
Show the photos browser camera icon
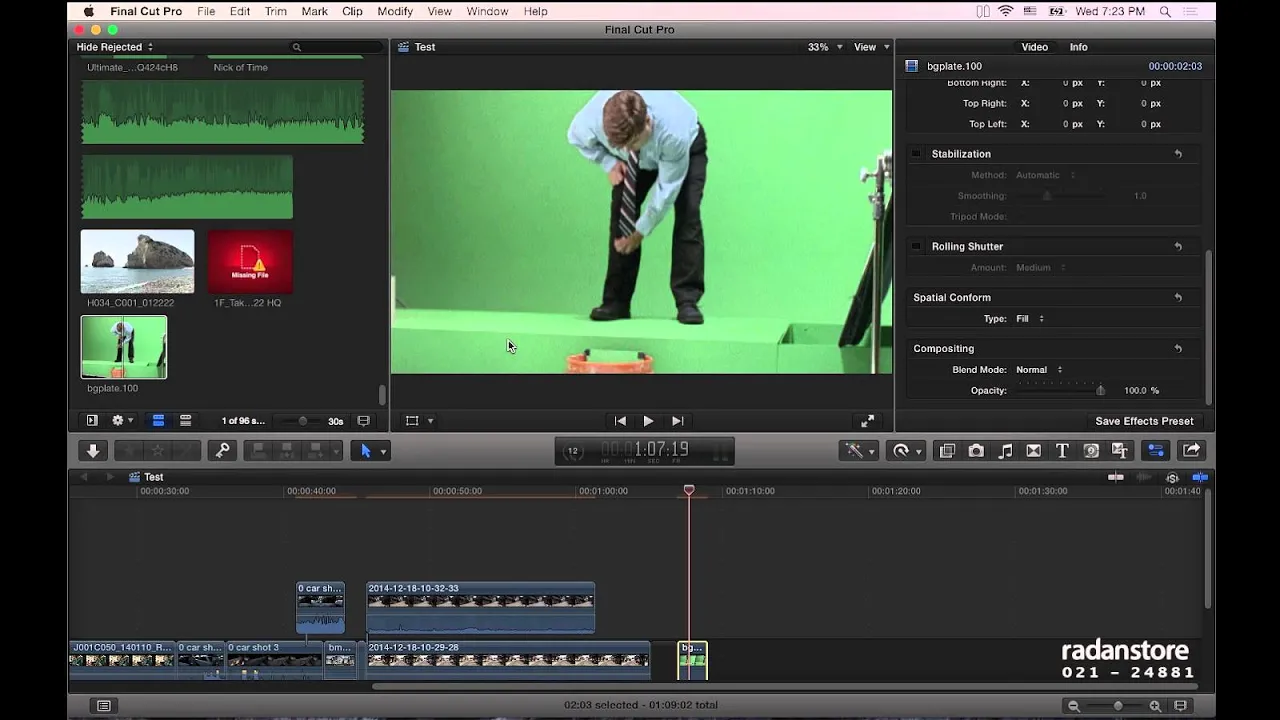pos(976,451)
